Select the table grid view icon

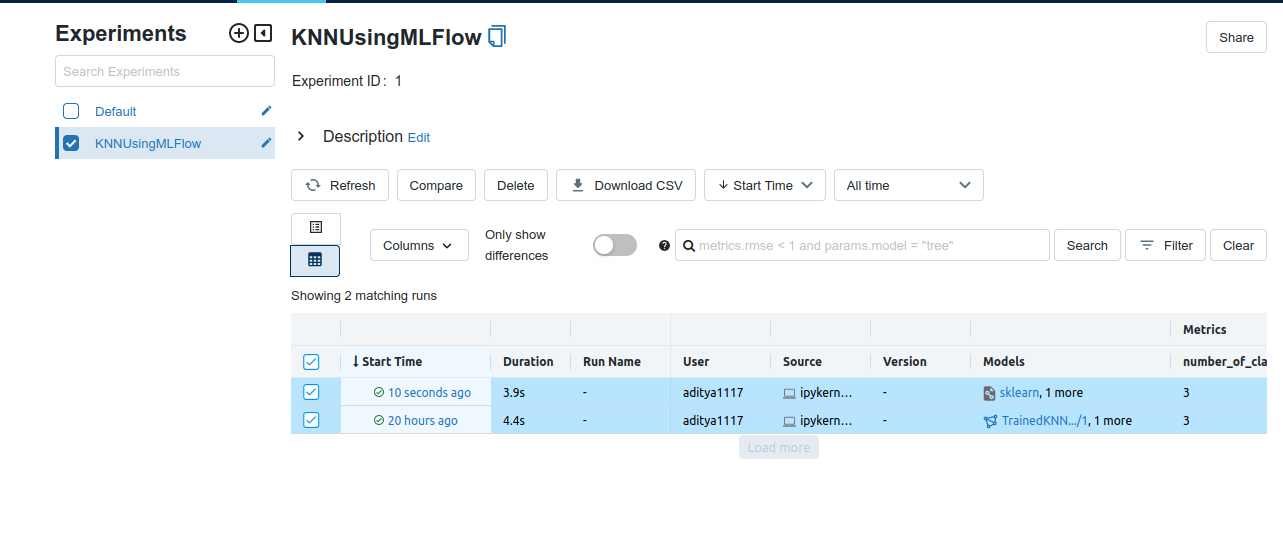(315, 260)
